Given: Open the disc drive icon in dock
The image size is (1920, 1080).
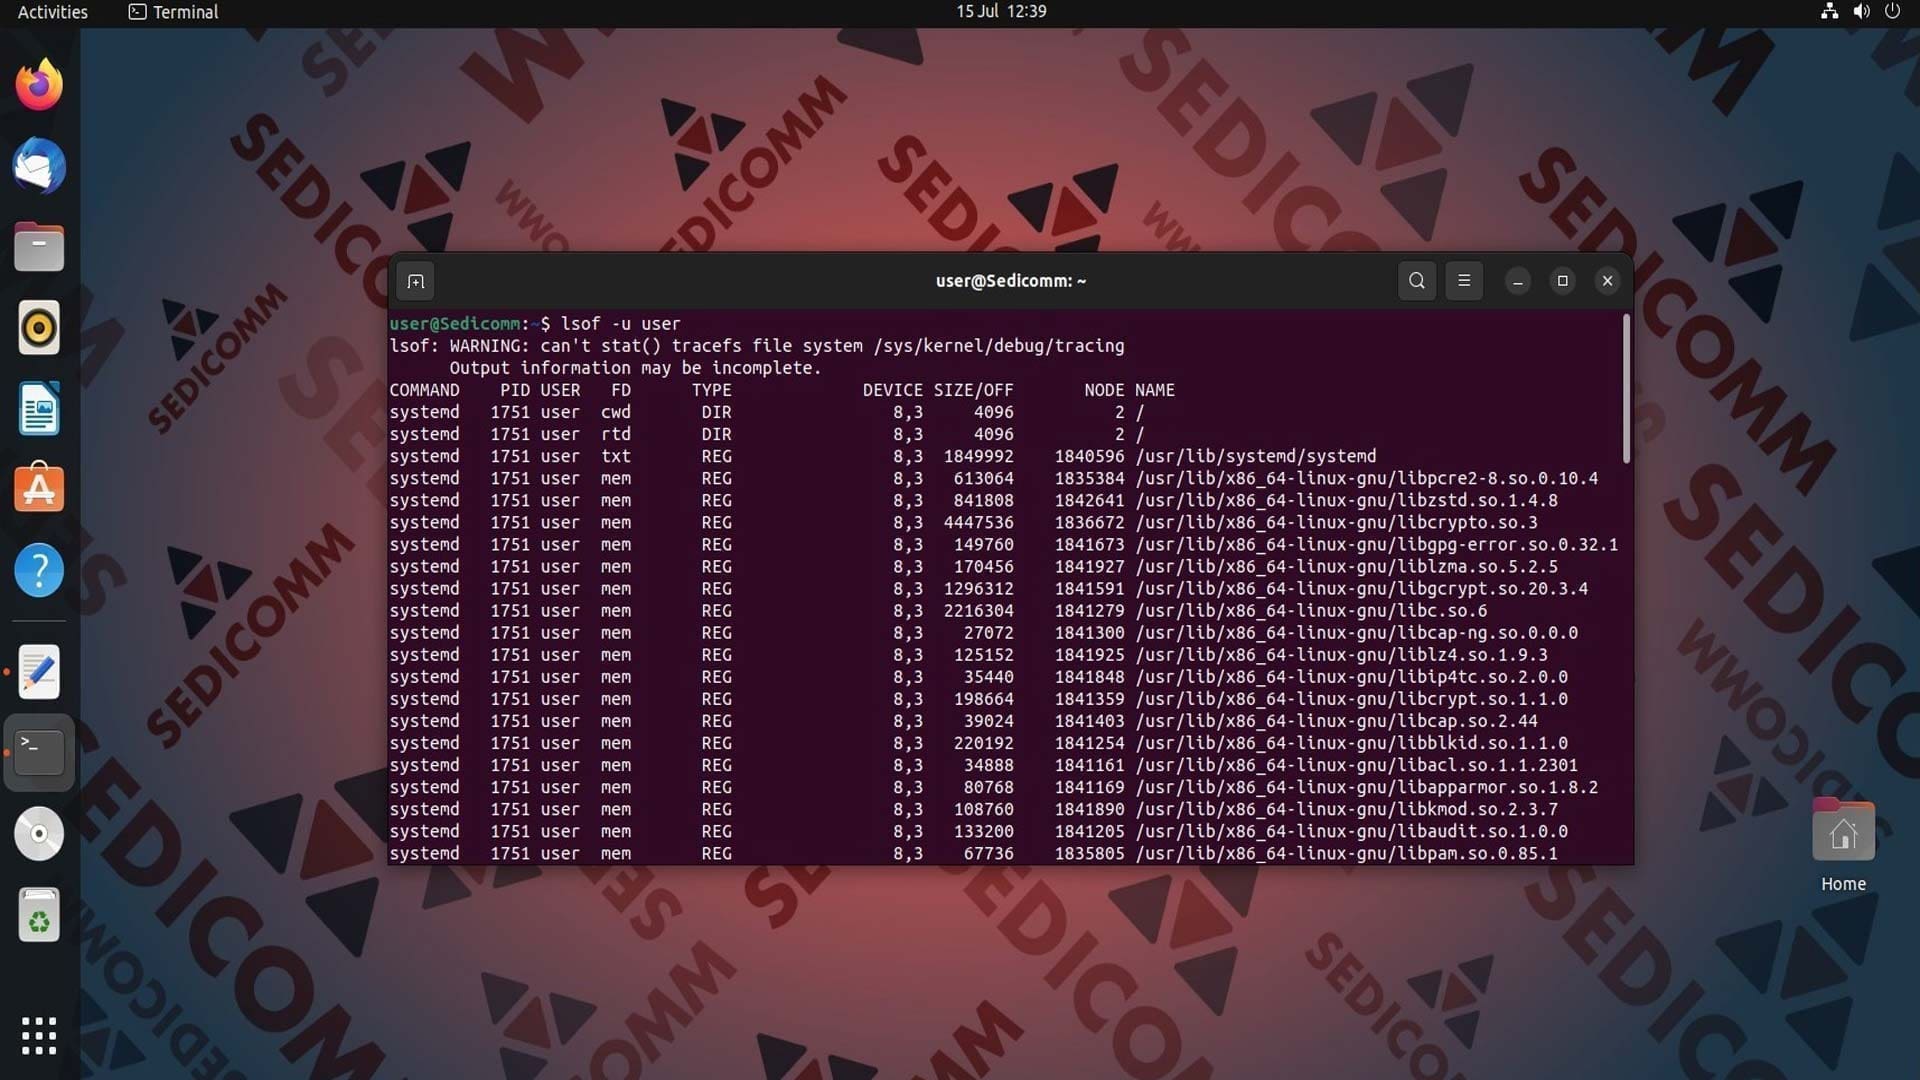Looking at the screenshot, I should click(39, 834).
